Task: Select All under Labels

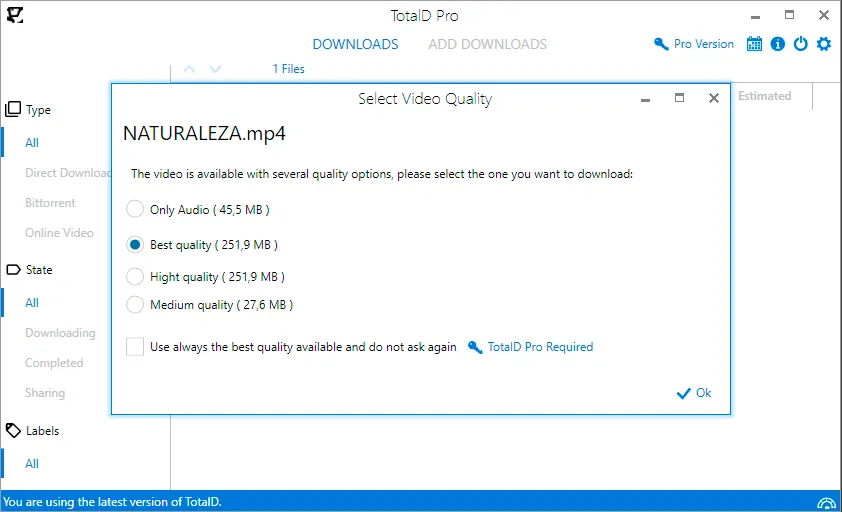Action: tap(32, 464)
